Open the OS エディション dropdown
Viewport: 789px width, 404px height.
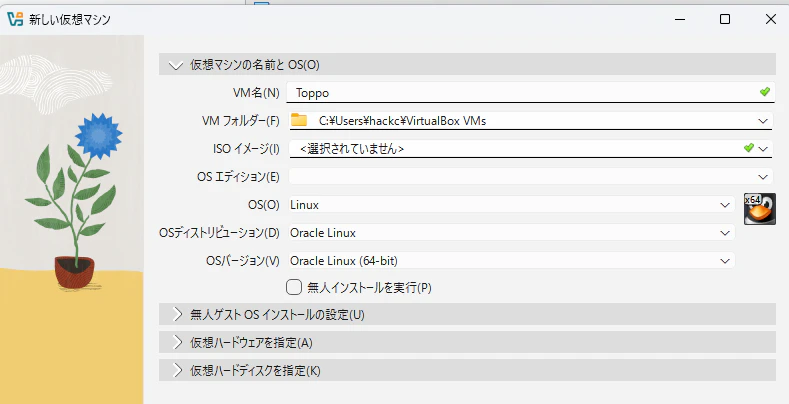pyautogui.click(x=531, y=177)
